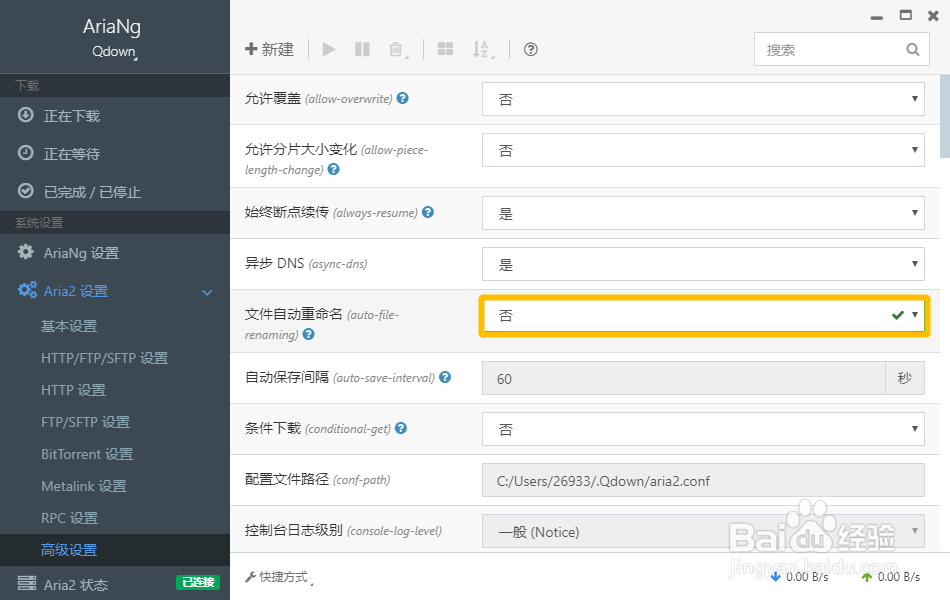Screen dimensions: 950x600
Task: Show help for always-resume option
Action: [x=428, y=212]
